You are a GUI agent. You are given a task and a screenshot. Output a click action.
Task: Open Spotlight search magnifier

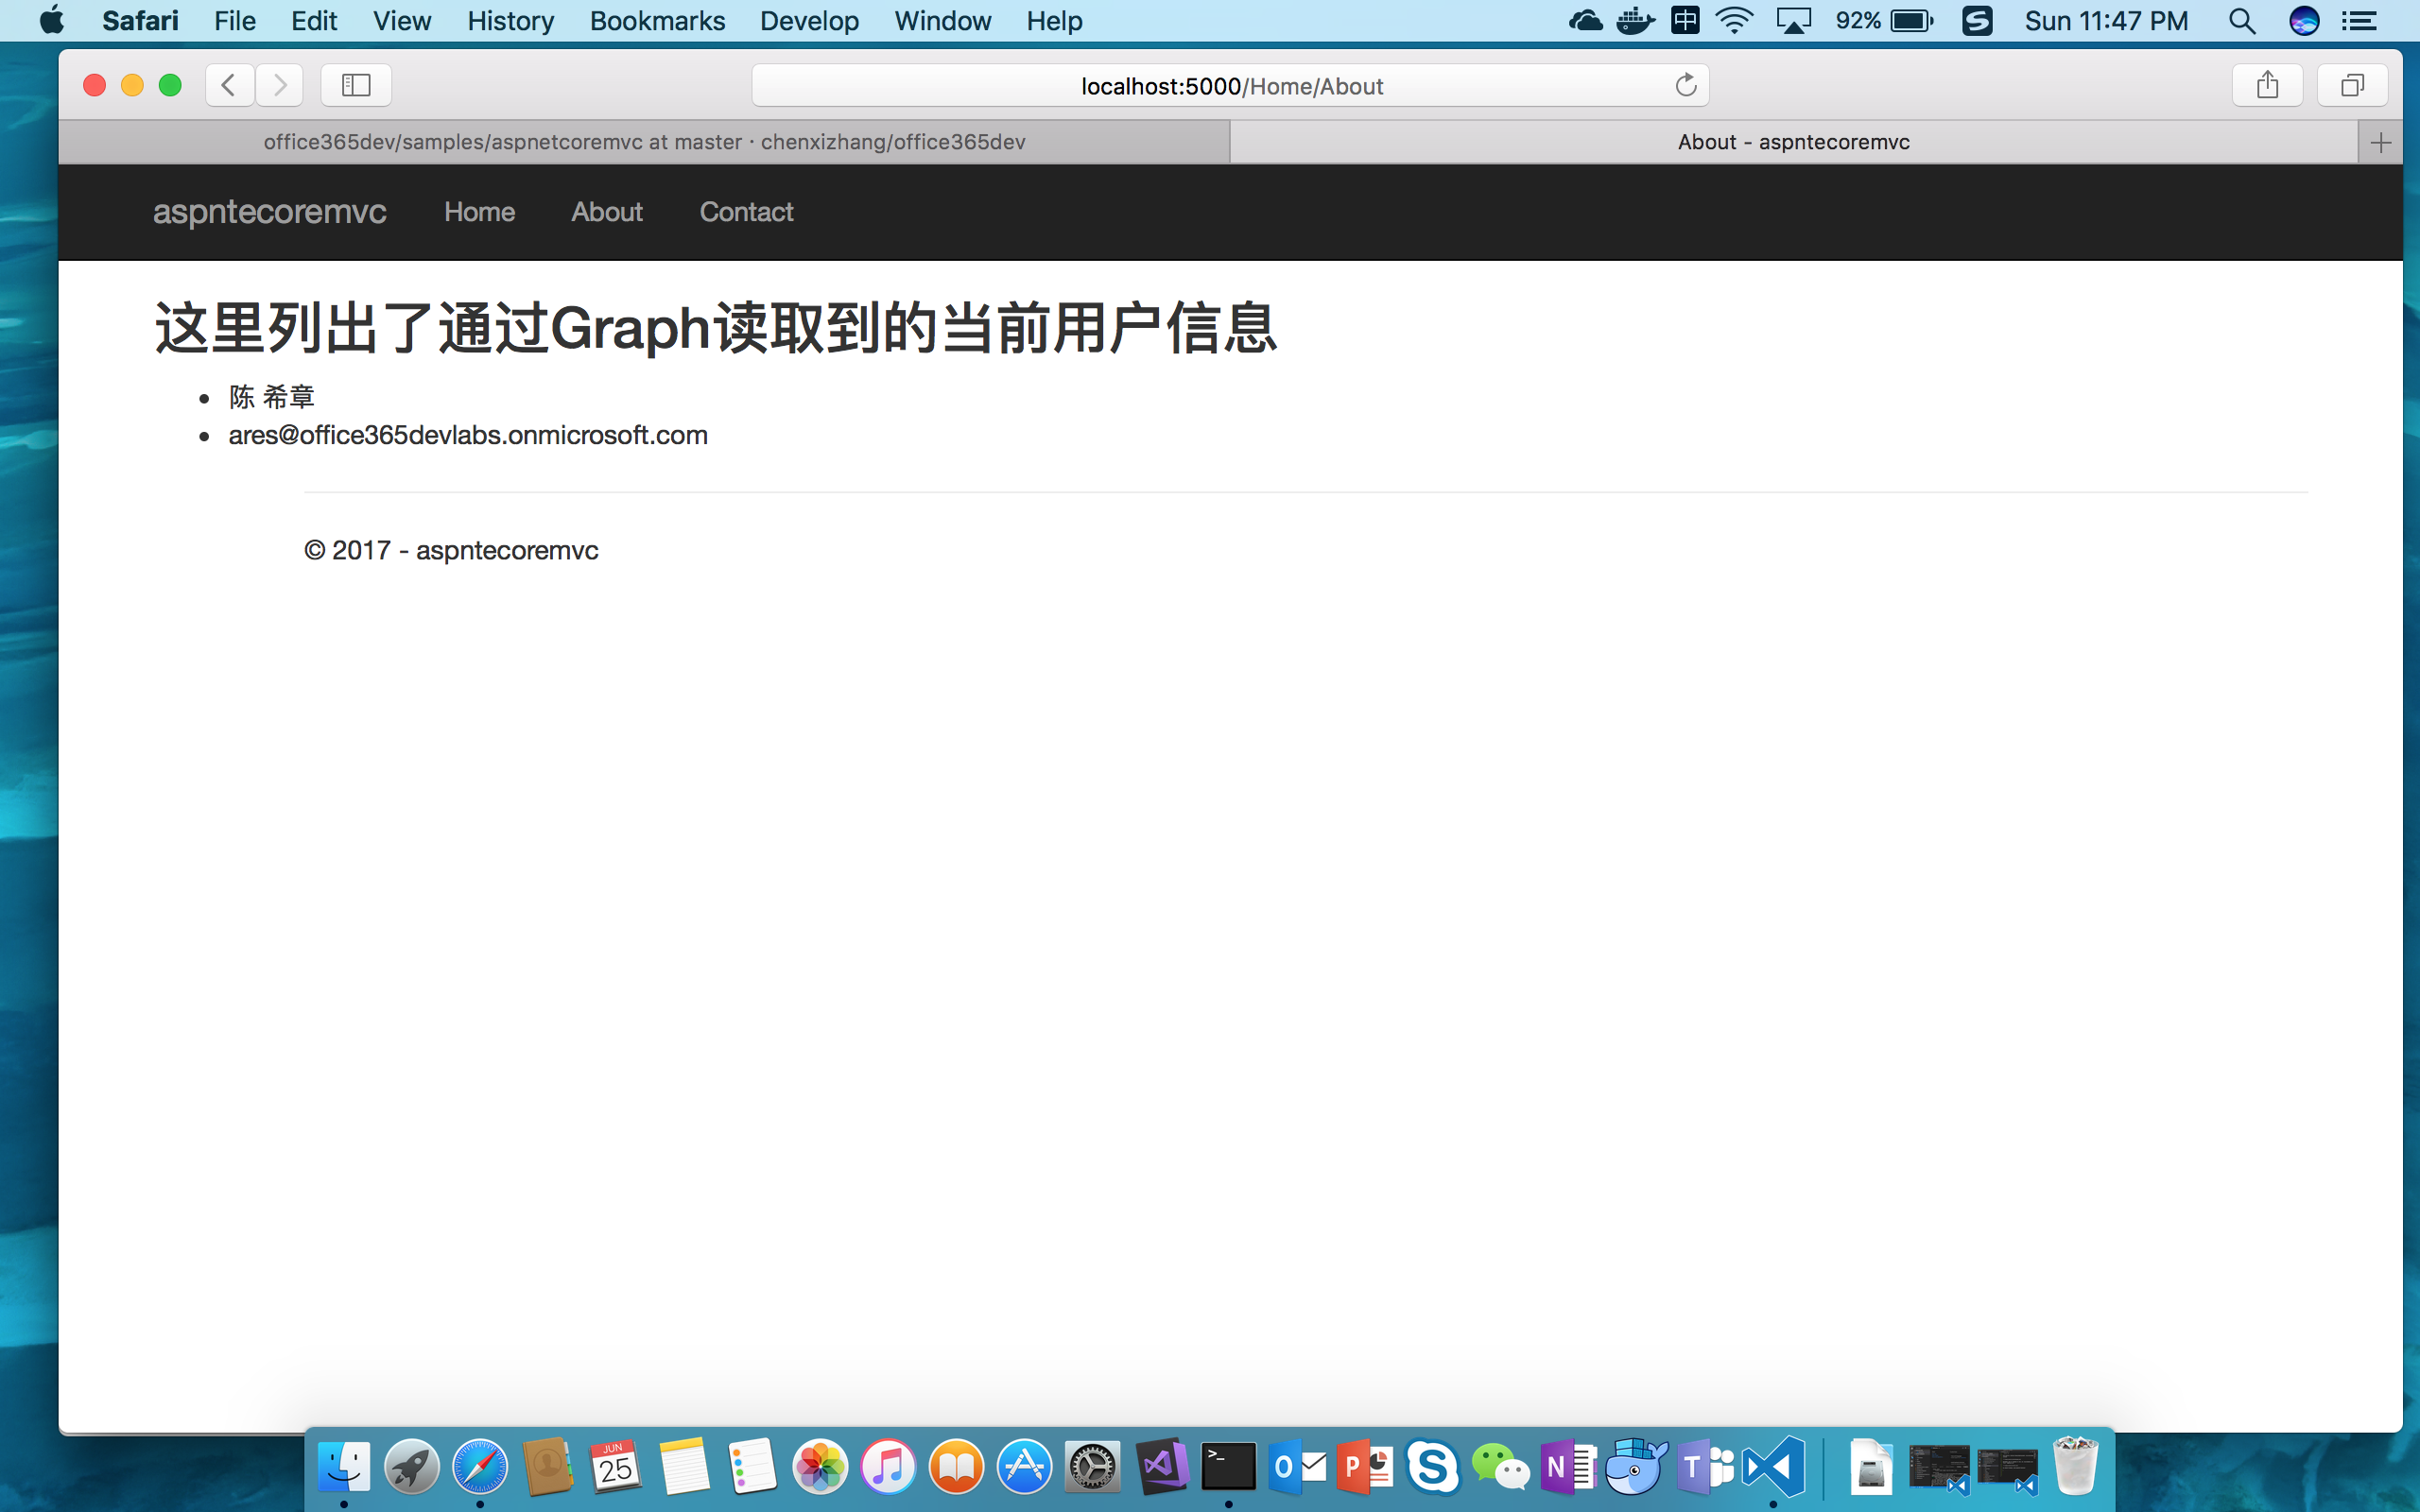pos(2242,20)
